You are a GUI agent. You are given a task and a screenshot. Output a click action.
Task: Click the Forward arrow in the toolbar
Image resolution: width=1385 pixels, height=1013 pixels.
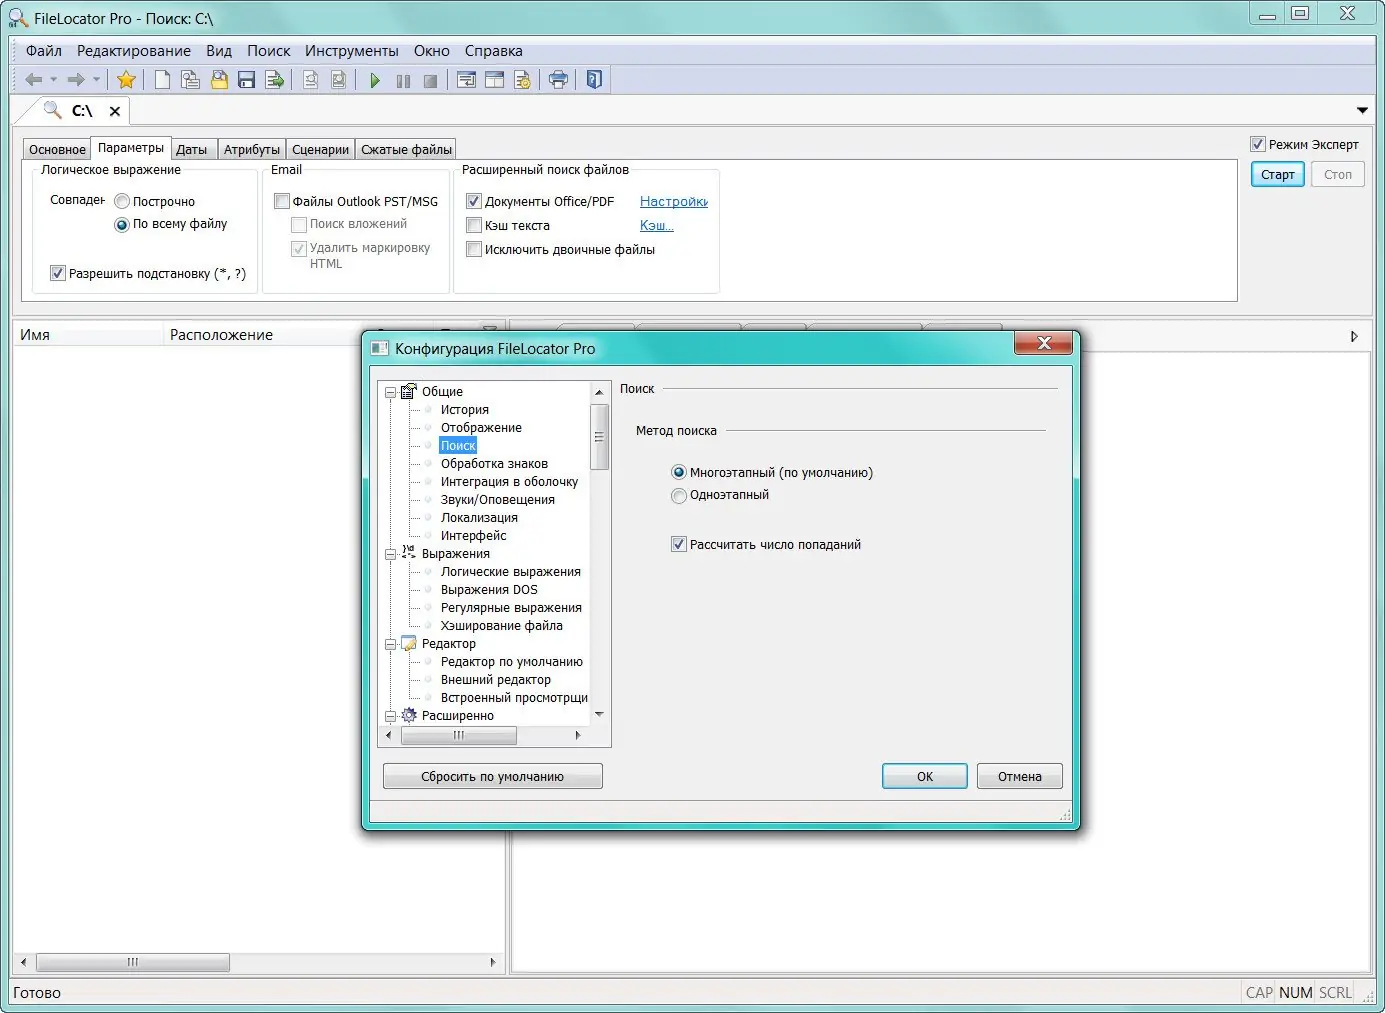click(x=76, y=80)
